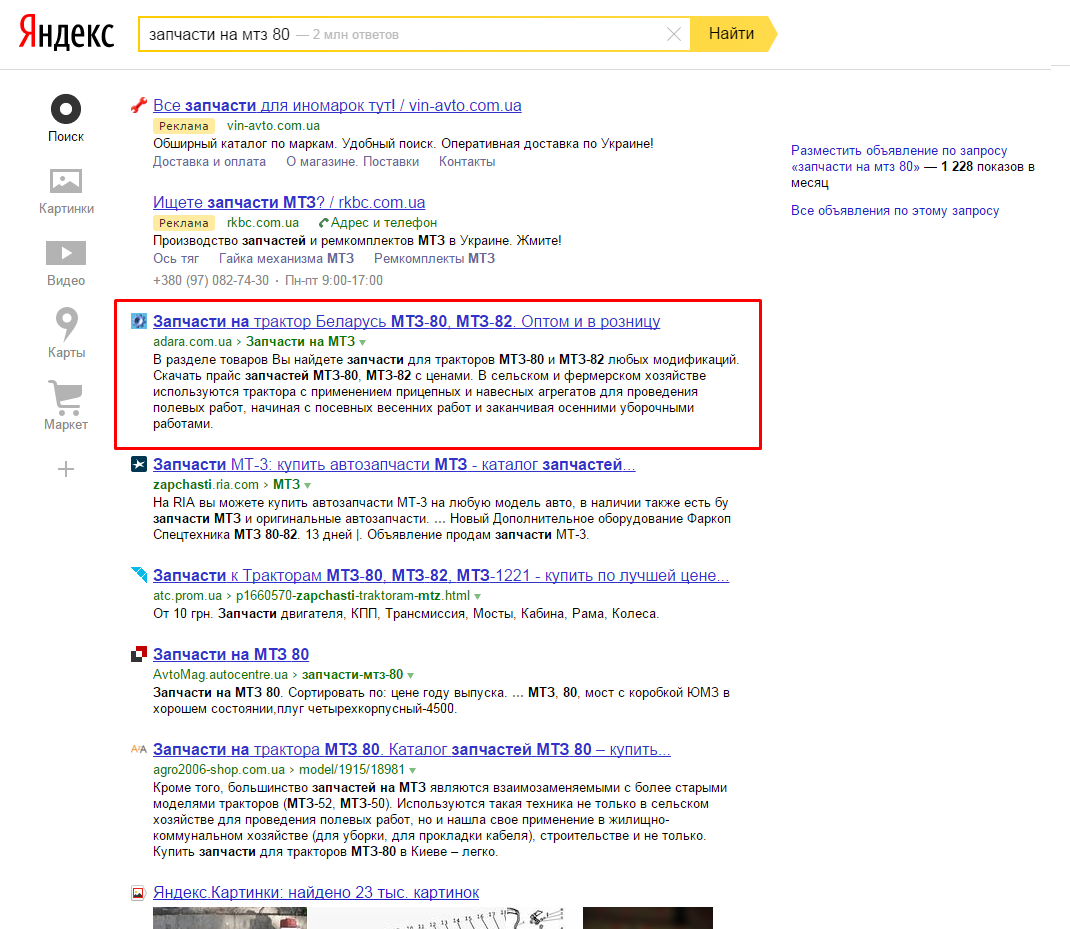The height and width of the screenshot is (929, 1070).
Task: Click the Ремкомплекты МТЗ sitelink
Action: (x=435, y=259)
